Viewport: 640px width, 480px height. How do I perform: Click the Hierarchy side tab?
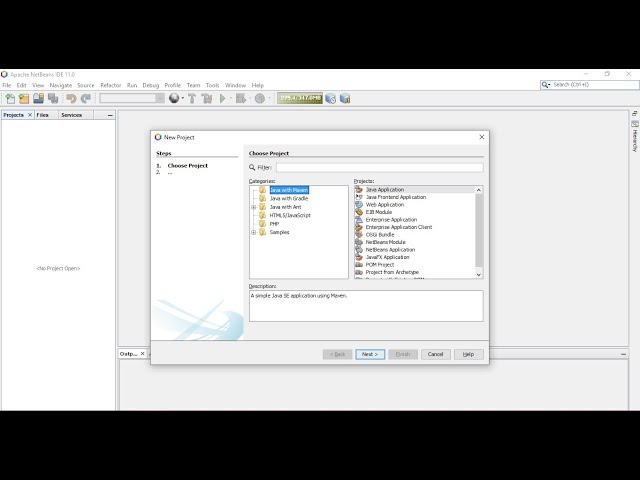tap(635, 138)
